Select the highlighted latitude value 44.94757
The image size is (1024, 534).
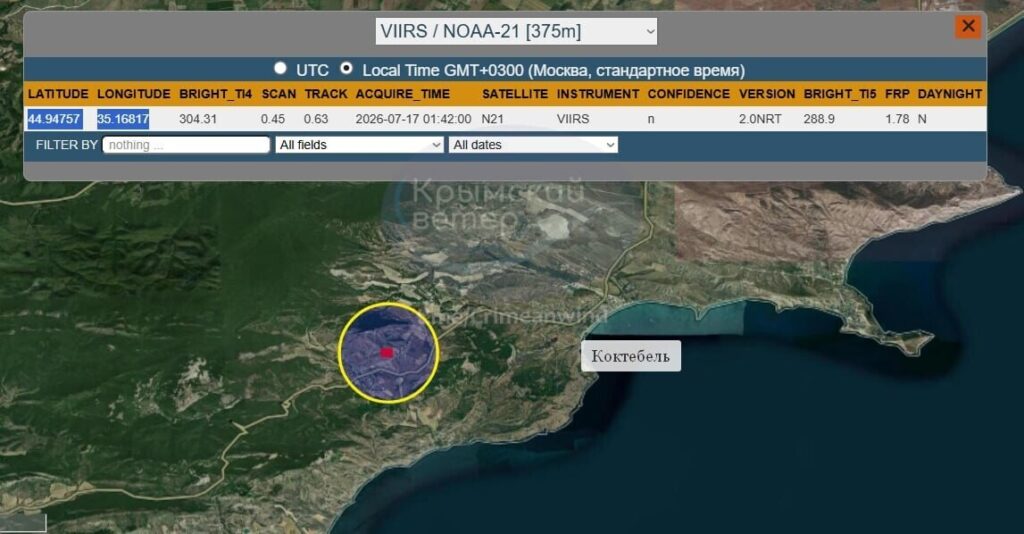pos(54,119)
